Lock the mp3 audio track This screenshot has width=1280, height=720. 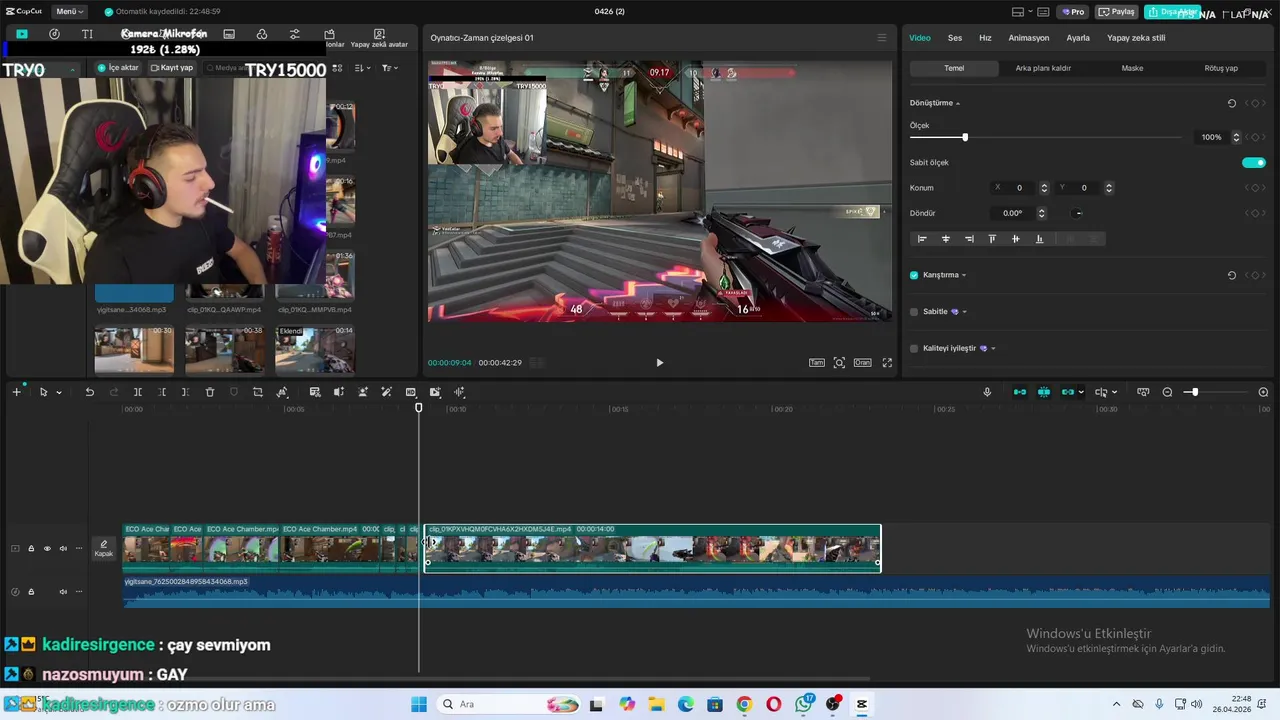31,592
